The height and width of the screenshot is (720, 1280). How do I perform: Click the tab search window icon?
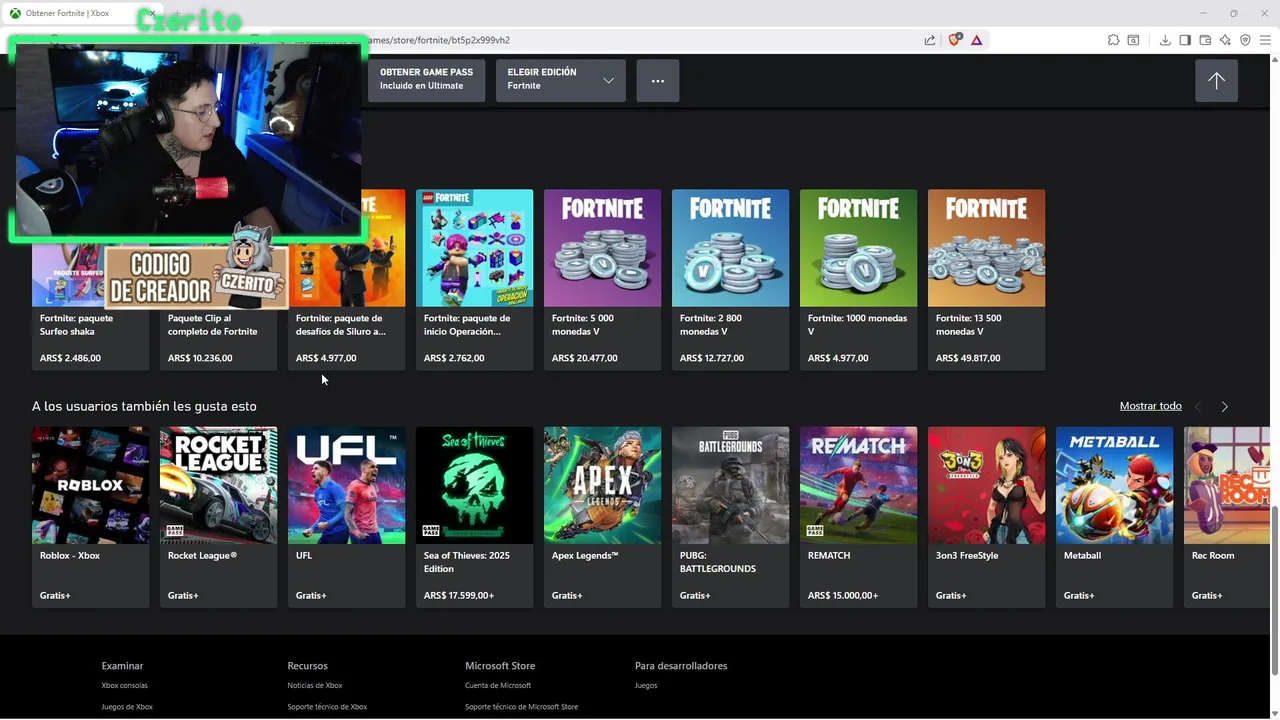(1133, 40)
